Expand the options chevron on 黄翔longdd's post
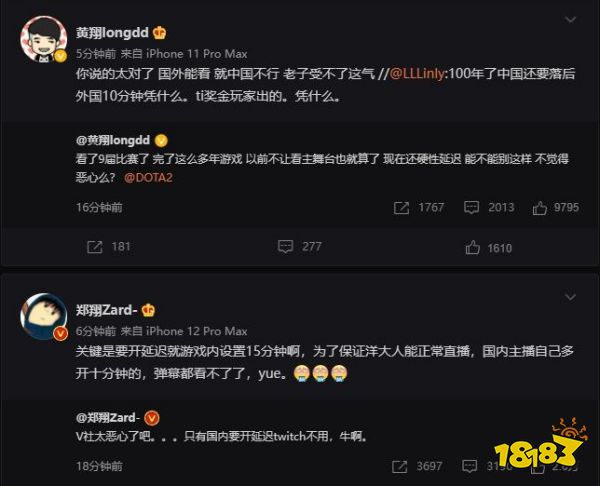This screenshot has height=486, width=600. pos(570,20)
